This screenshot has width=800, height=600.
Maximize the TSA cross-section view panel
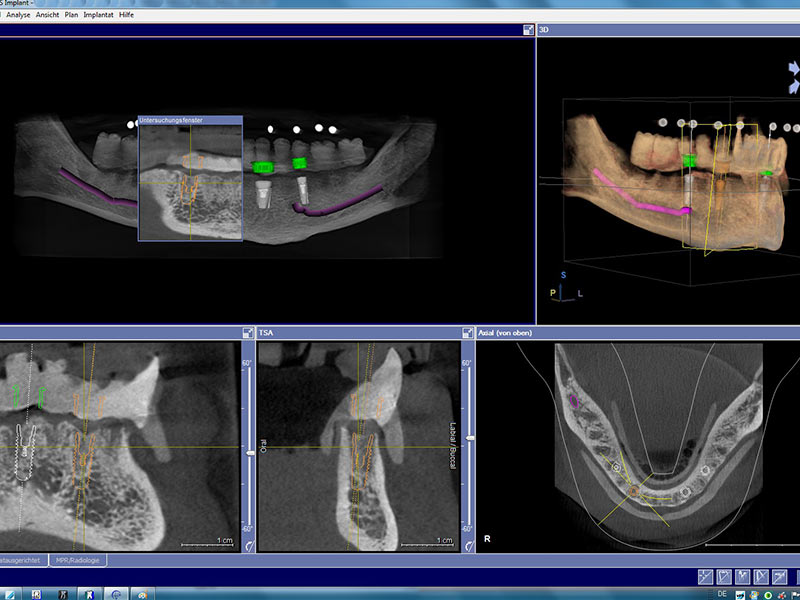click(467, 332)
